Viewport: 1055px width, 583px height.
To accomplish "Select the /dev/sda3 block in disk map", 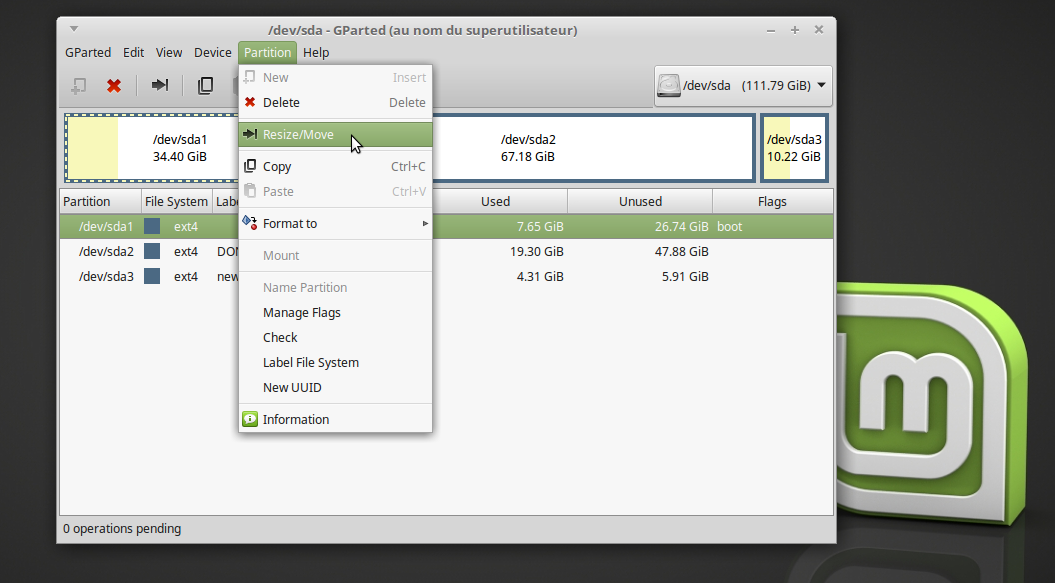I will (x=794, y=148).
